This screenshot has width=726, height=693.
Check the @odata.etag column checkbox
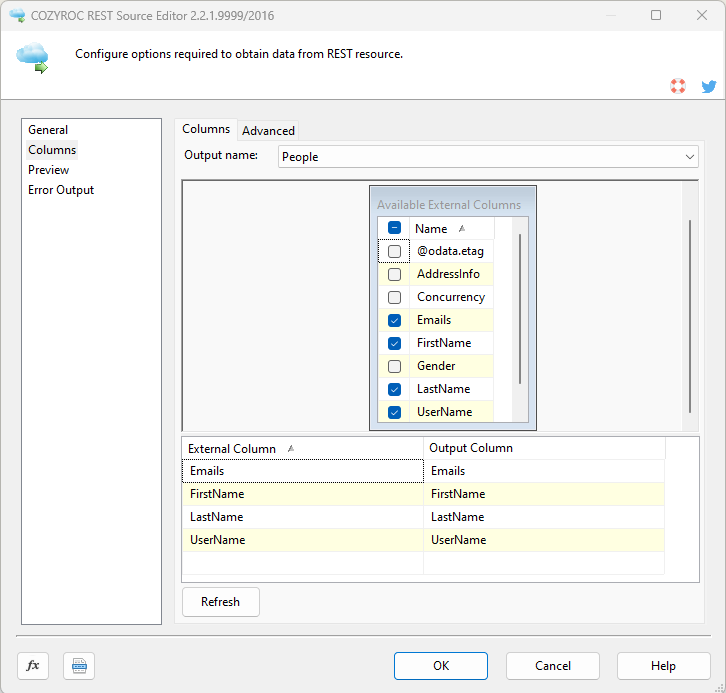[x=394, y=251]
